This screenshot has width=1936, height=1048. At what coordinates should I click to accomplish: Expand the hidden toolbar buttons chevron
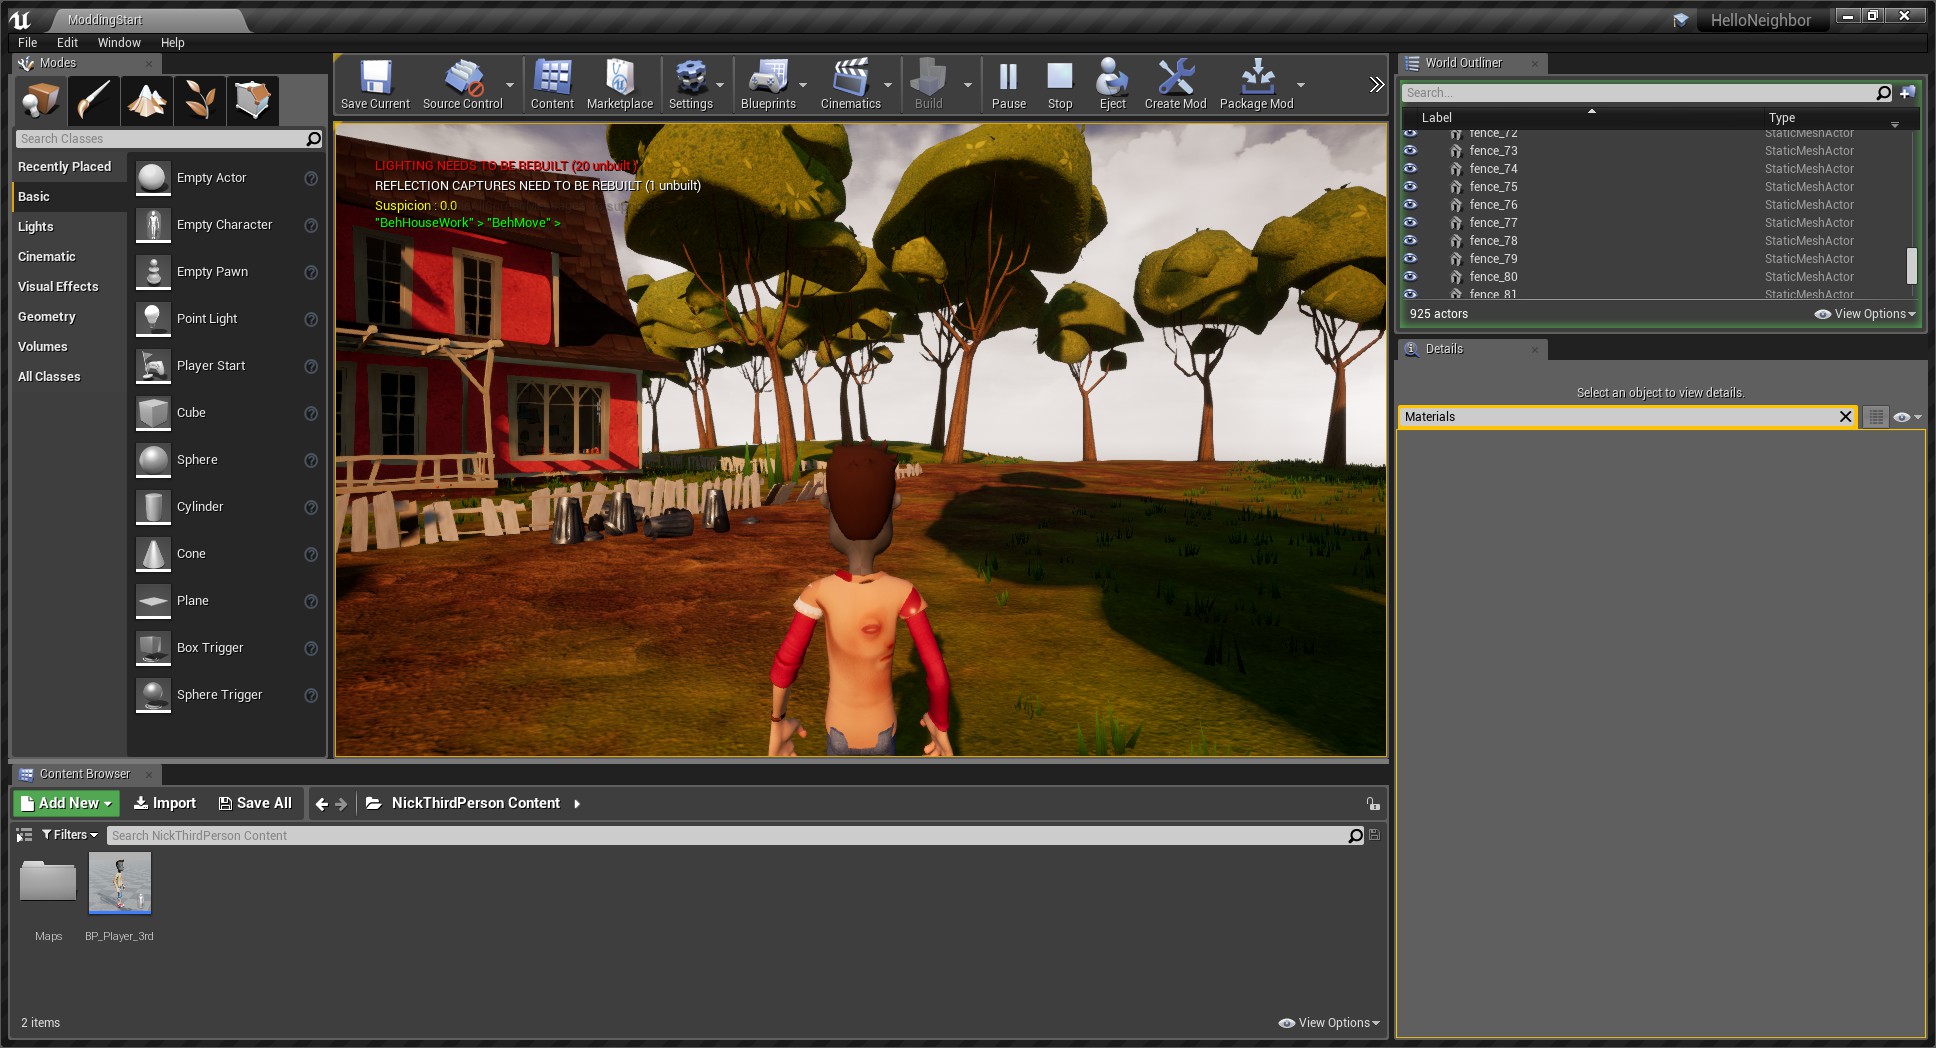point(1376,85)
